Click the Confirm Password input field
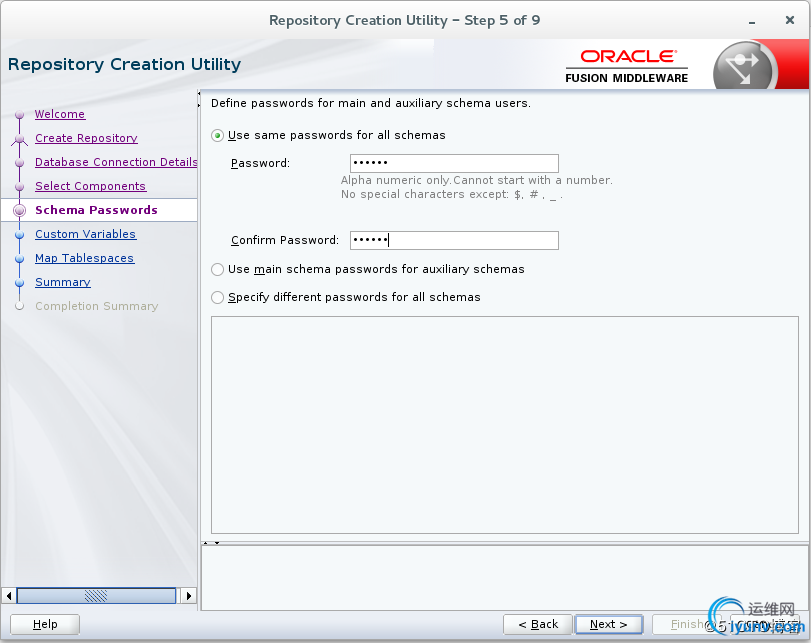This screenshot has width=811, height=643. [454, 241]
